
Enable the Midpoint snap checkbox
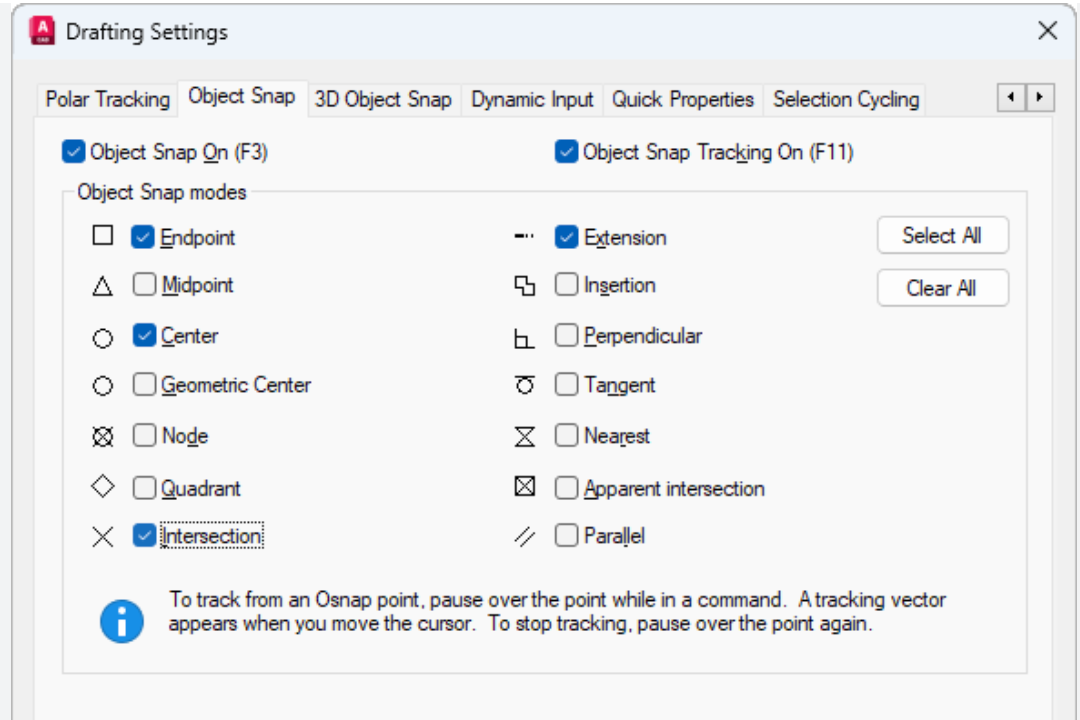point(142,286)
